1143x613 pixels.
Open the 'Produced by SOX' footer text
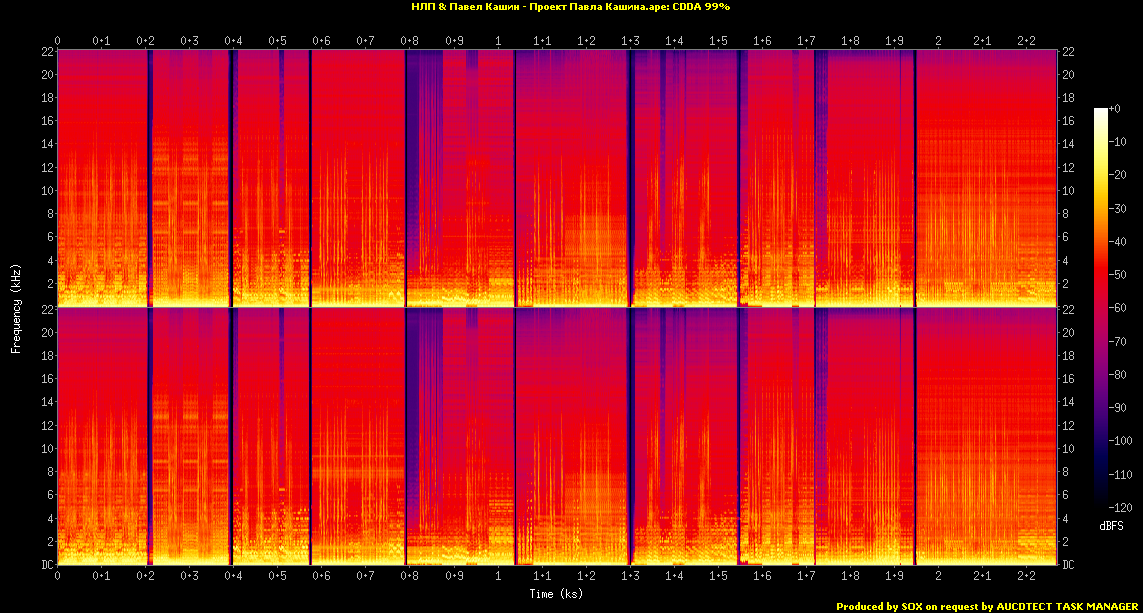(986, 606)
